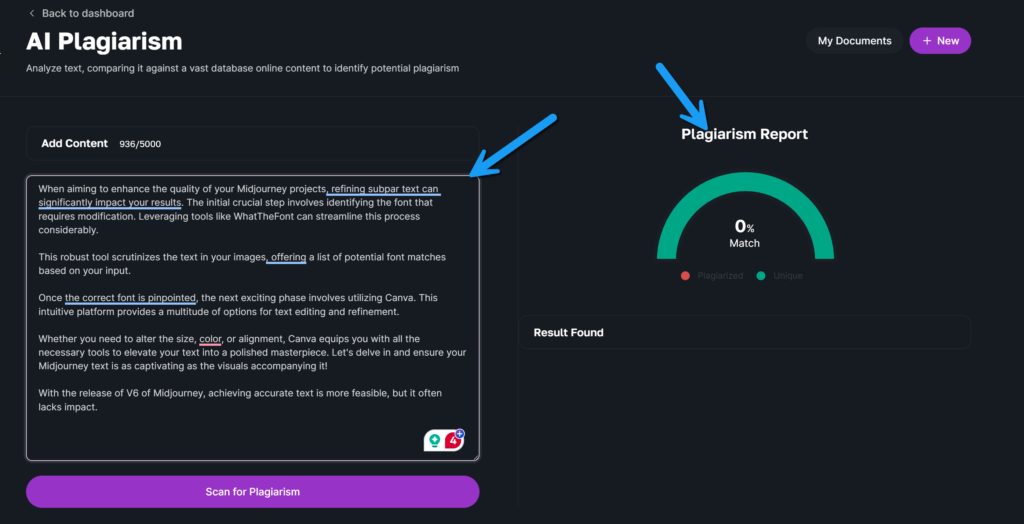Screen dimensions: 1024x524
Task: Click the plus icon in New button
Action: [927, 41]
